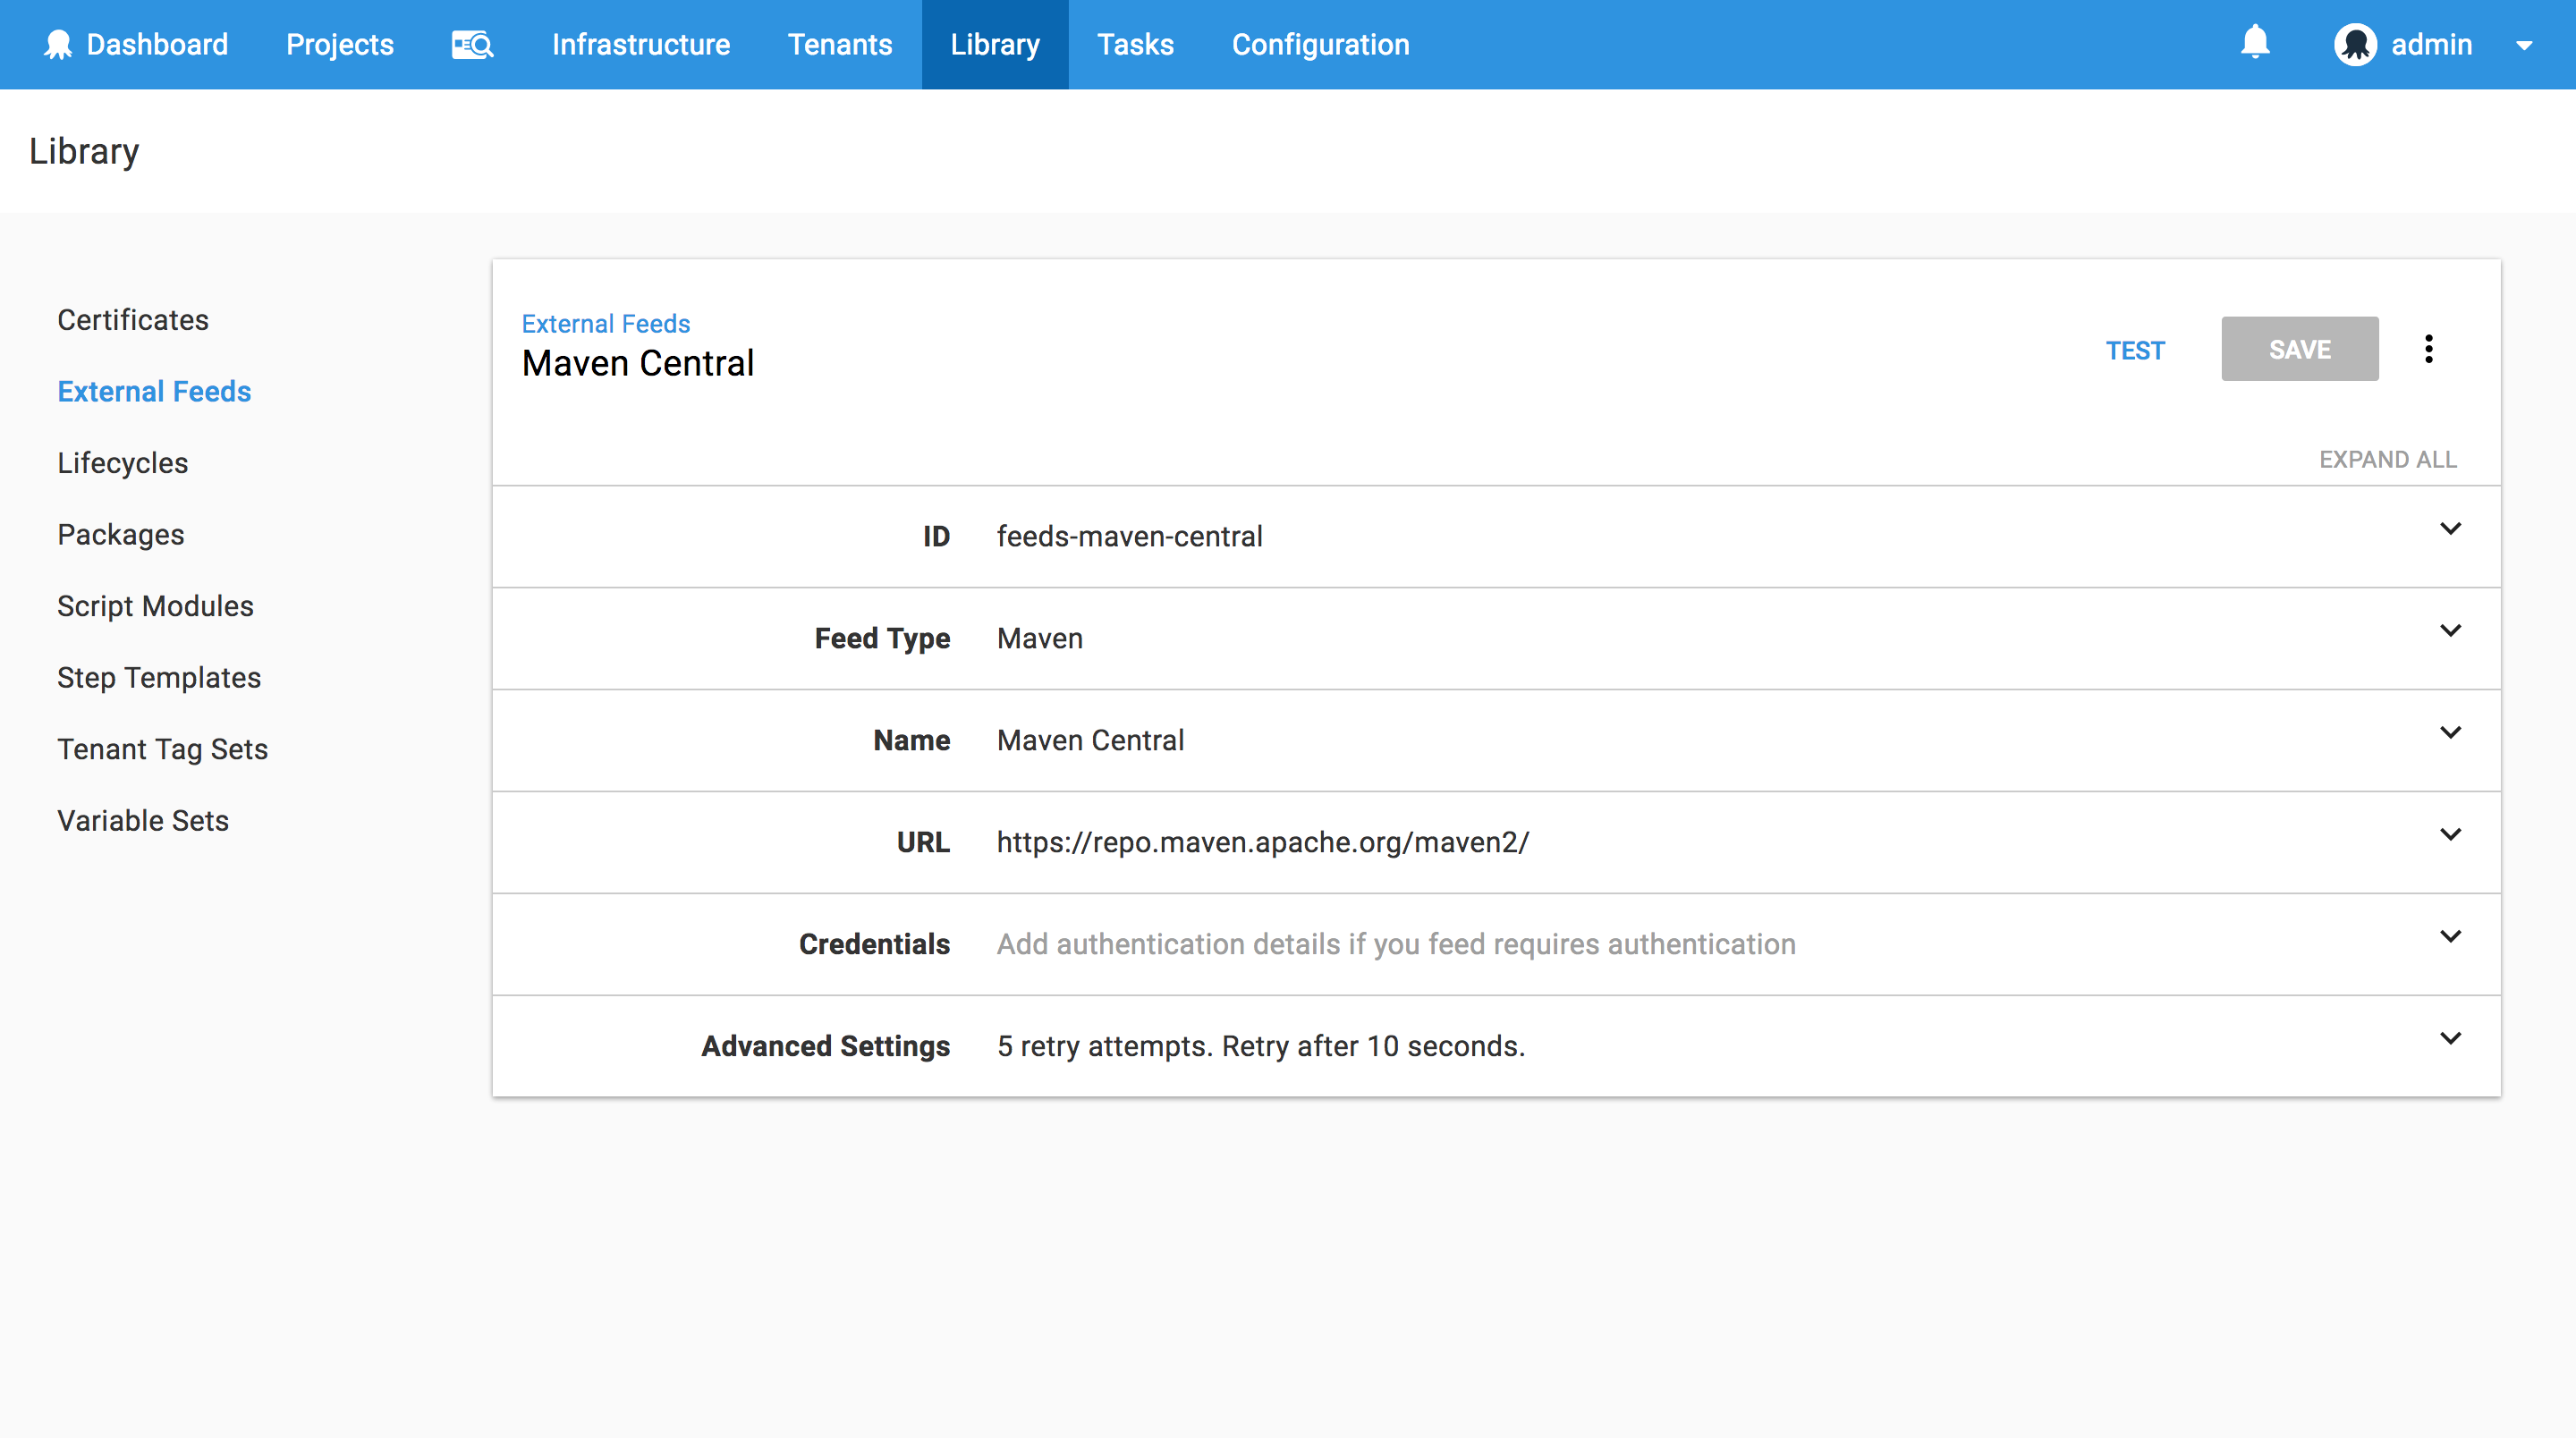2576x1438 pixels.
Task: Select Step Templates in the sidebar
Action: (159, 677)
